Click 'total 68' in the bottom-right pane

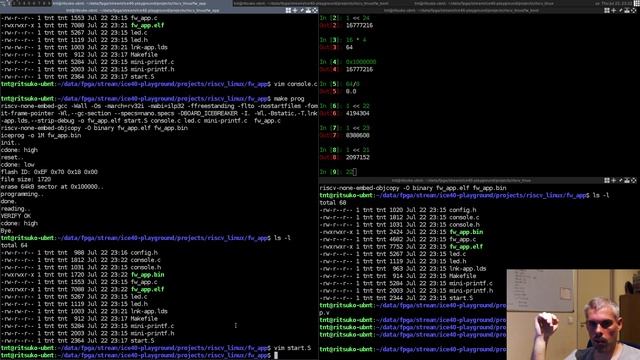(333, 202)
